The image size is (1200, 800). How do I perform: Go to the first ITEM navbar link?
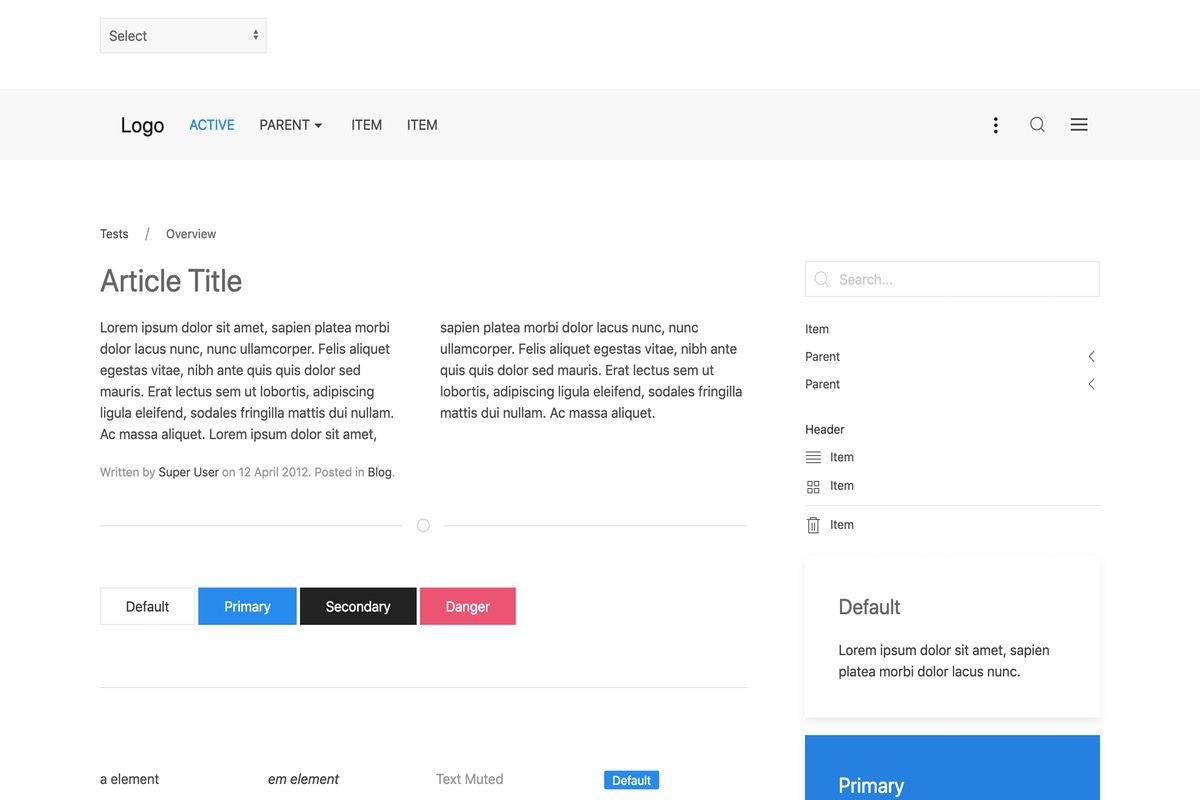[x=366, y=125]
